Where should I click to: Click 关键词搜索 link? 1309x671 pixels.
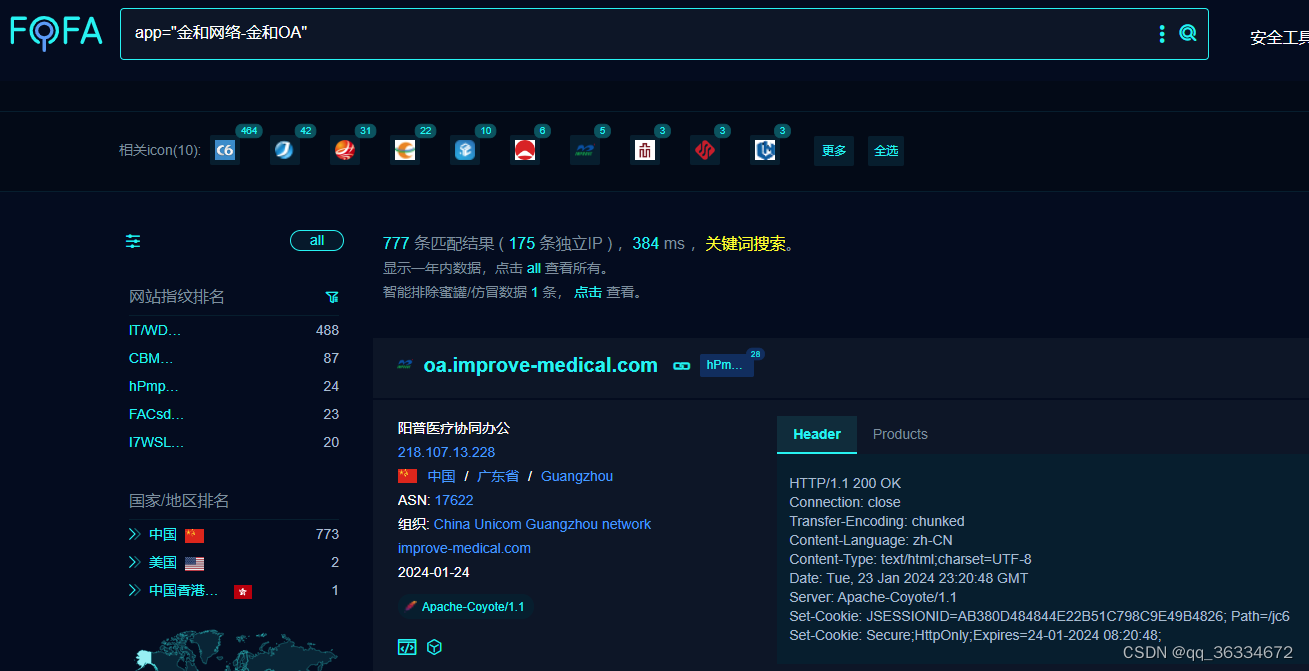point(745,243)
